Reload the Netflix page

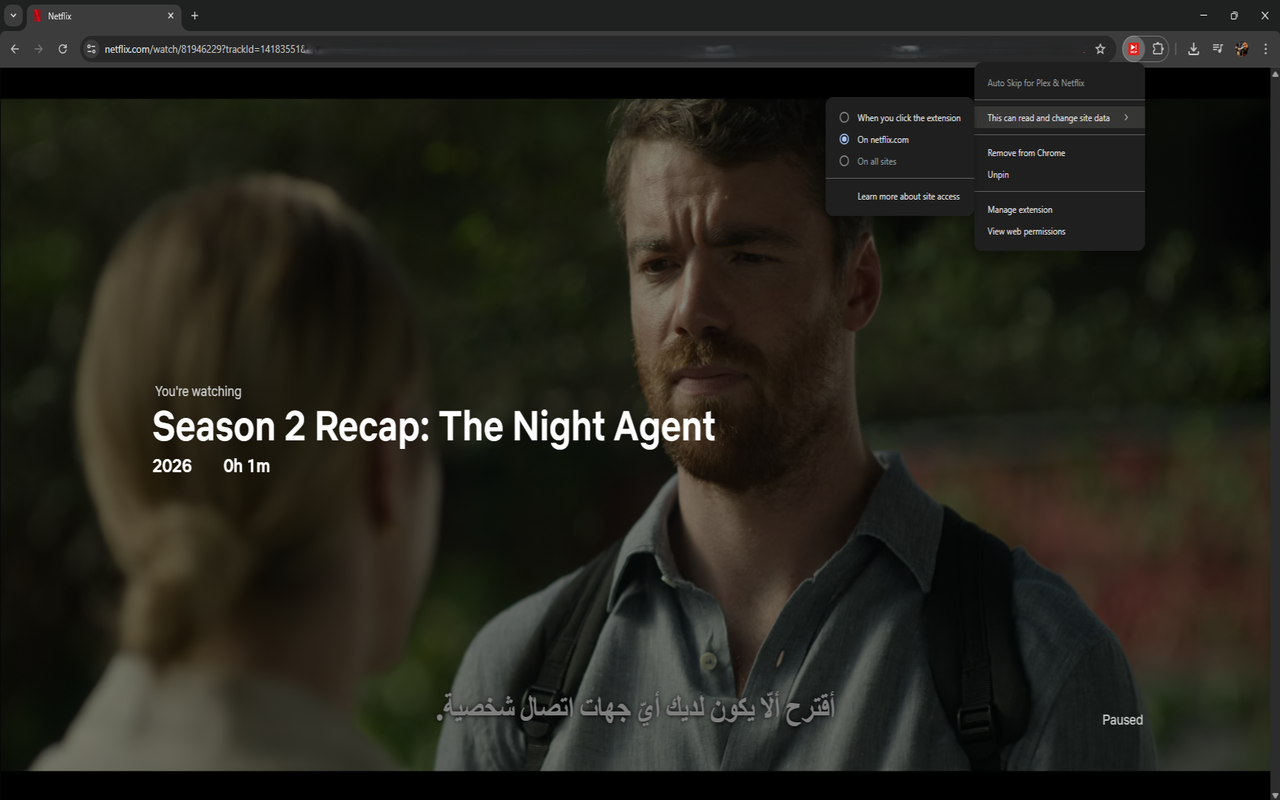click(x=63, y=48)
